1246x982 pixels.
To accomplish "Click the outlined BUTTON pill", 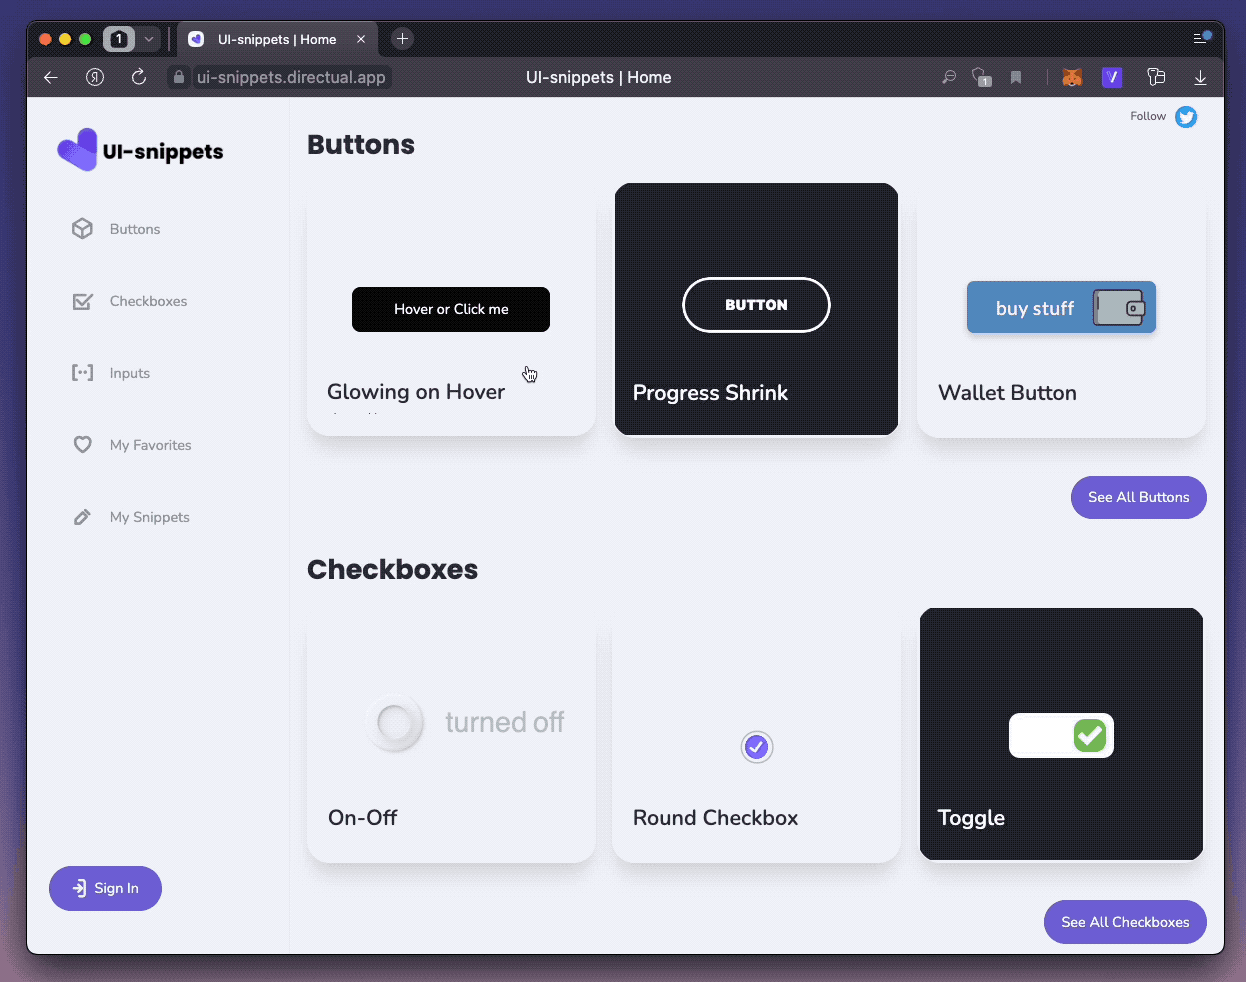I will [756, 305].
